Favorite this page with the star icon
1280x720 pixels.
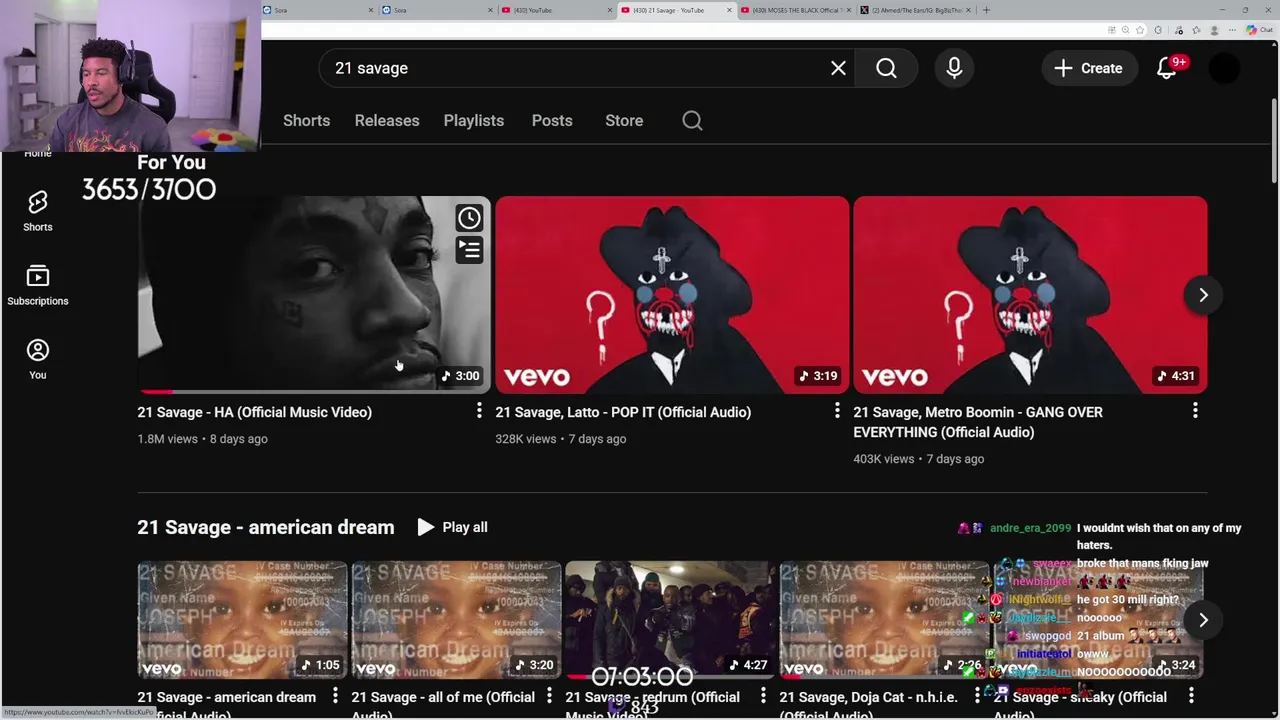click(1139, 30)
